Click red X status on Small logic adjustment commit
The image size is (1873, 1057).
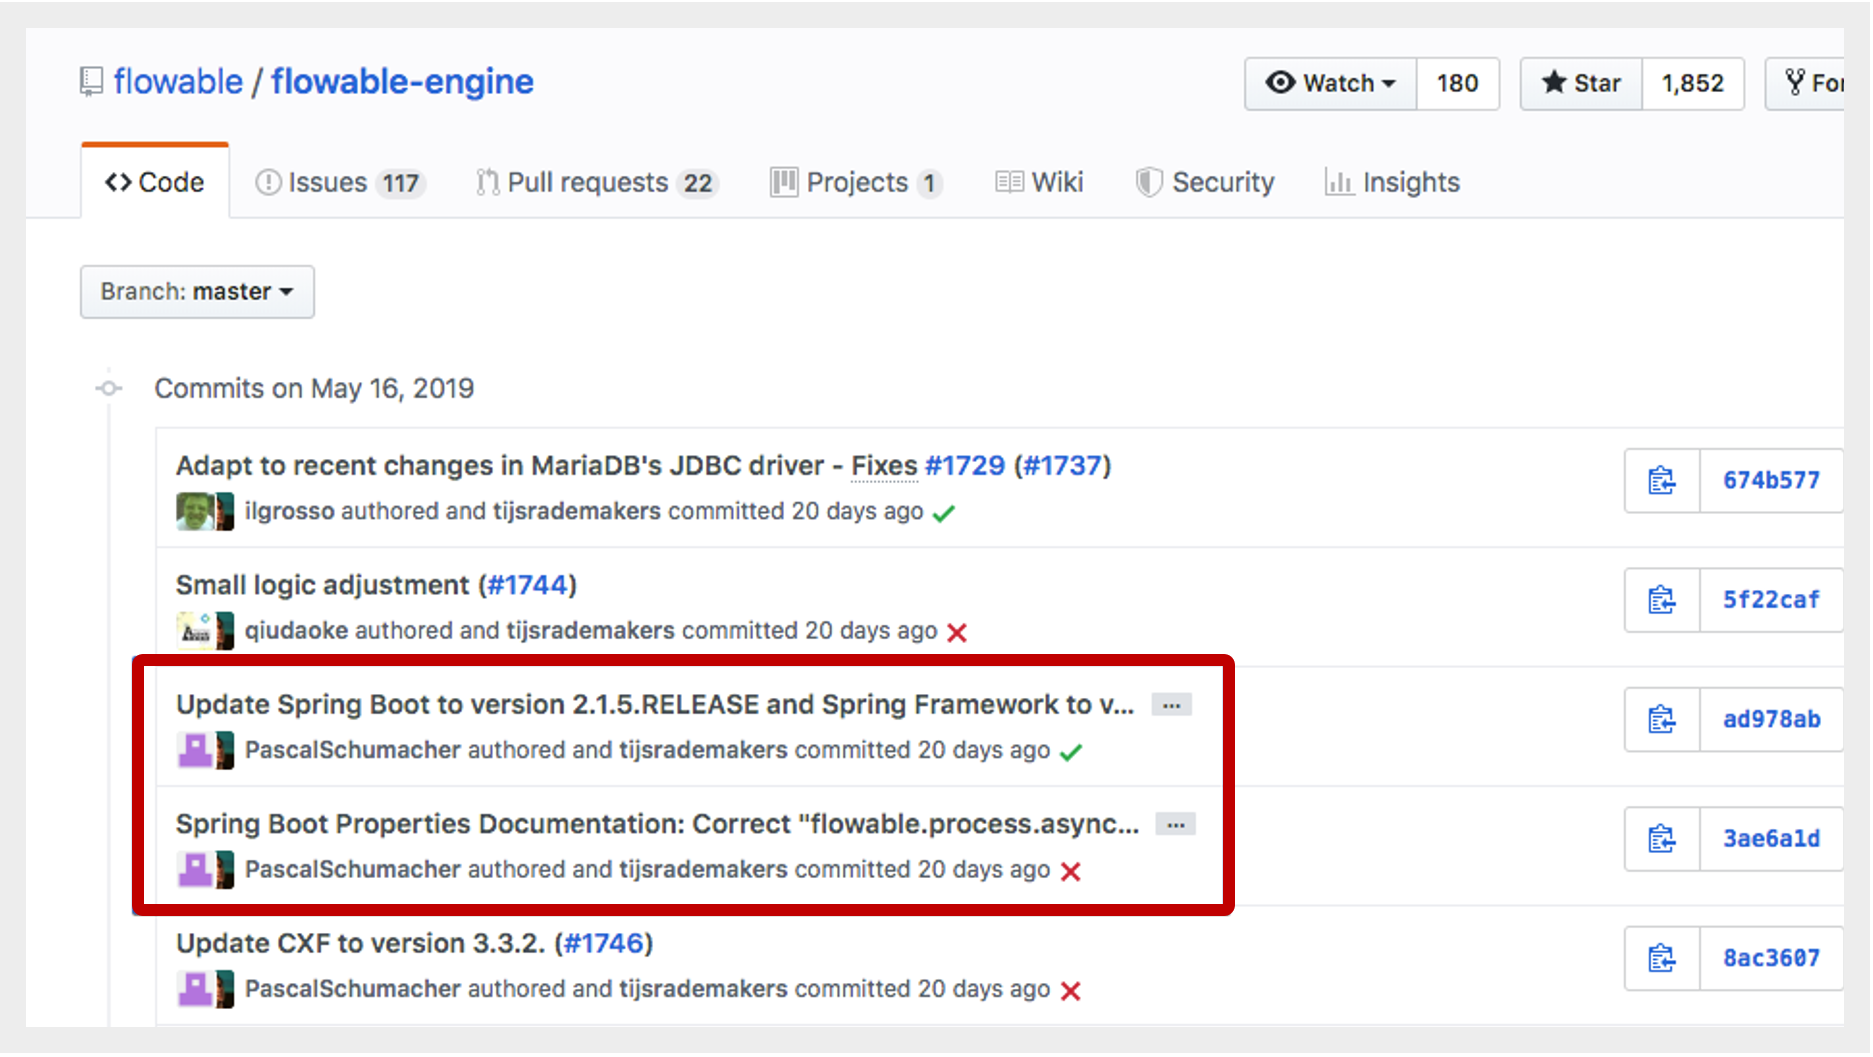tap(957, 633)
